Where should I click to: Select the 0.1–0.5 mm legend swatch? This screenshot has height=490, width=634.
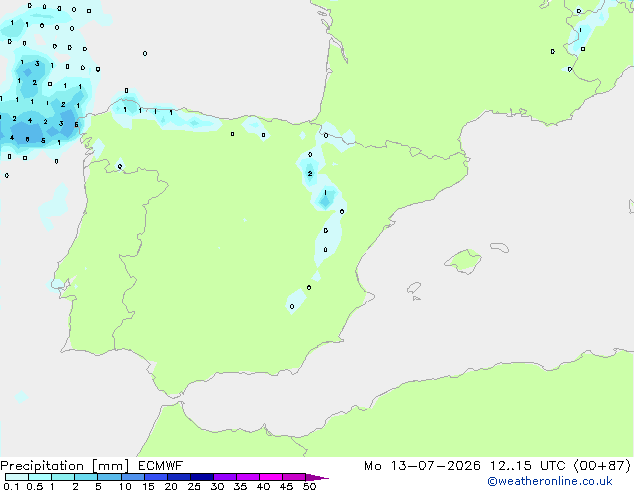pyautogui.click(x=17, y=477)
